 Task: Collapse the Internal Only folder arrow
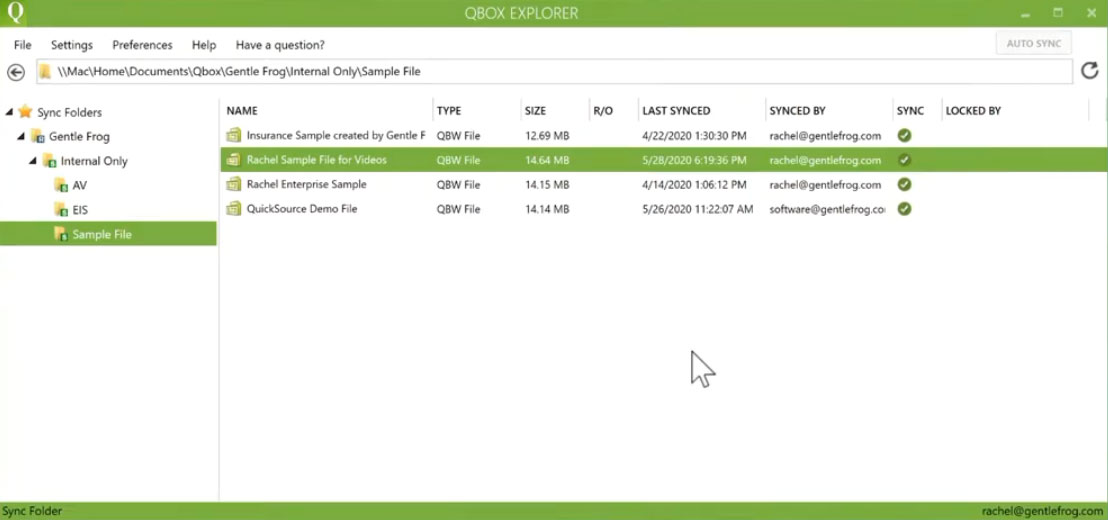pos(33,161)
